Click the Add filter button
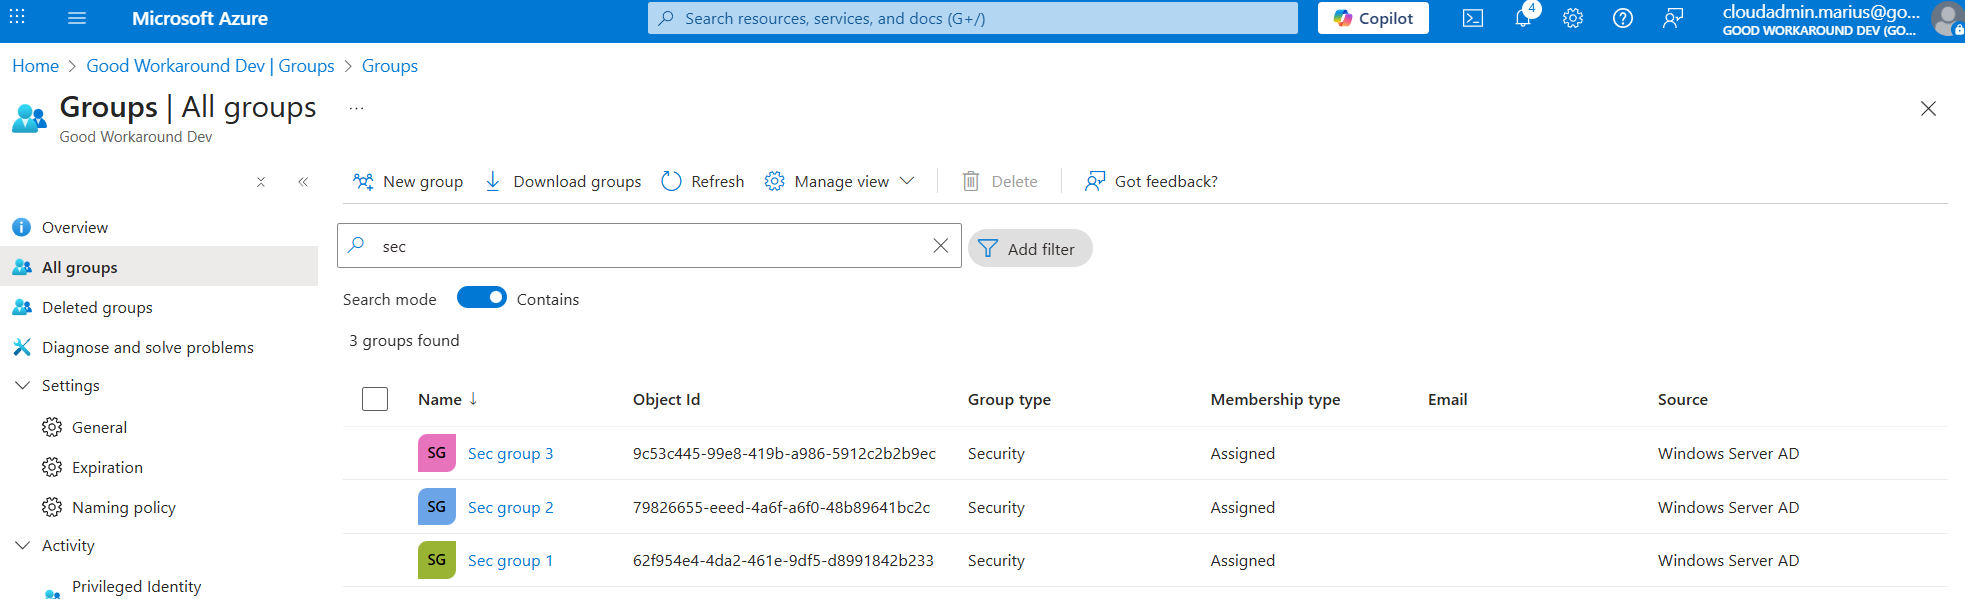The width and height of the screenshot is (1965, 599). point(1029,249)
